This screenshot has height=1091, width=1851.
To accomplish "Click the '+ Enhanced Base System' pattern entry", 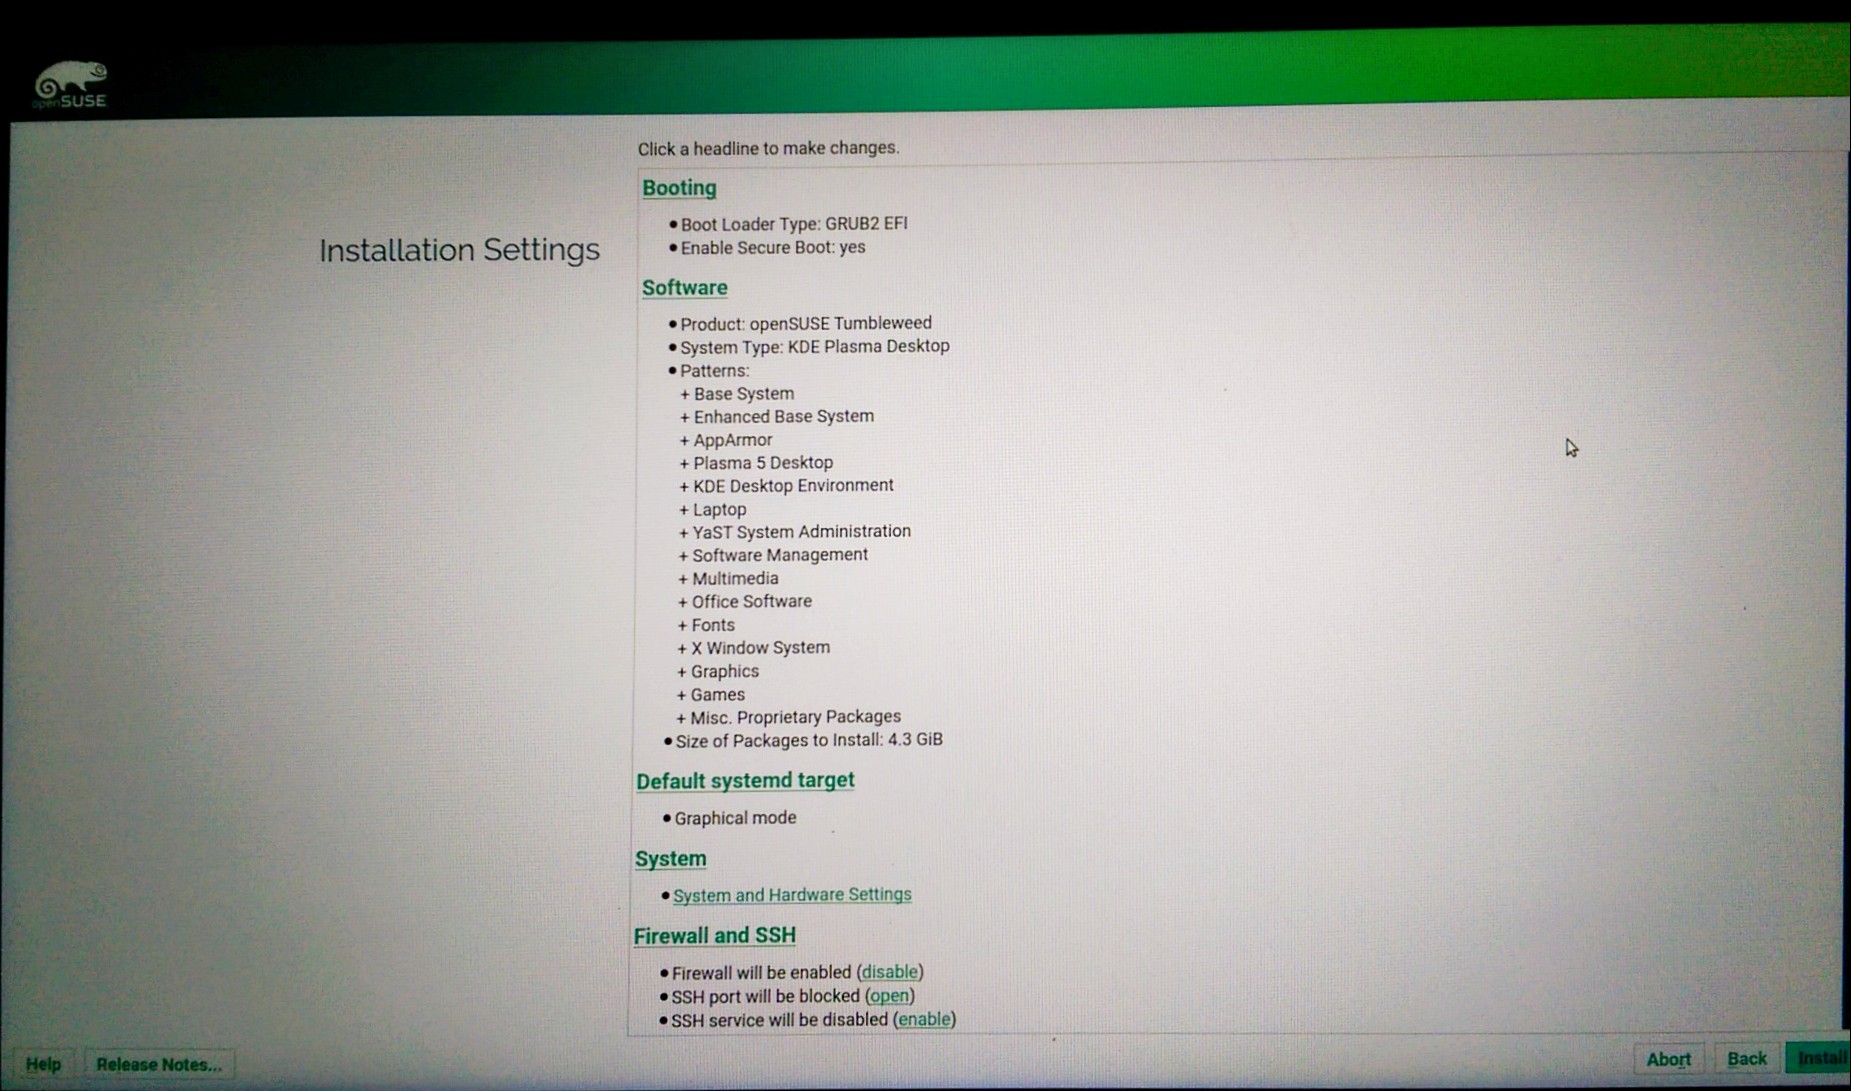I will 777,417.
